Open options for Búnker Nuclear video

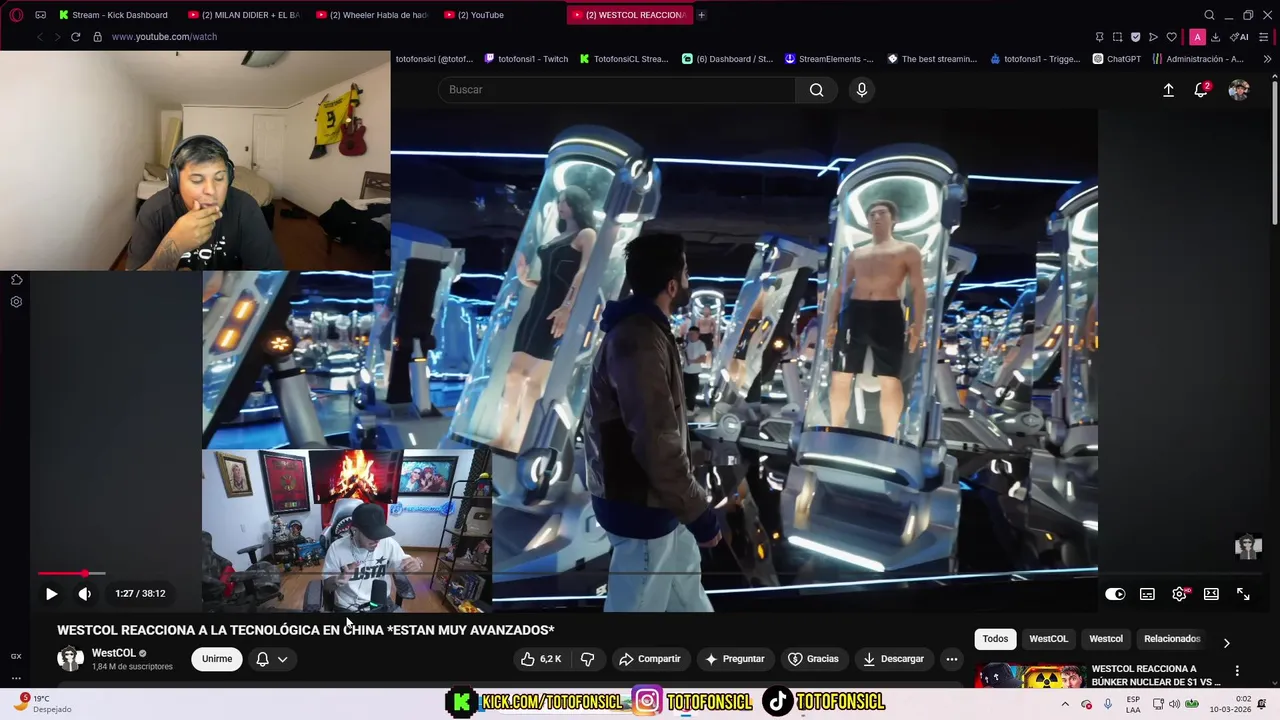click(x=1237, y=671)
